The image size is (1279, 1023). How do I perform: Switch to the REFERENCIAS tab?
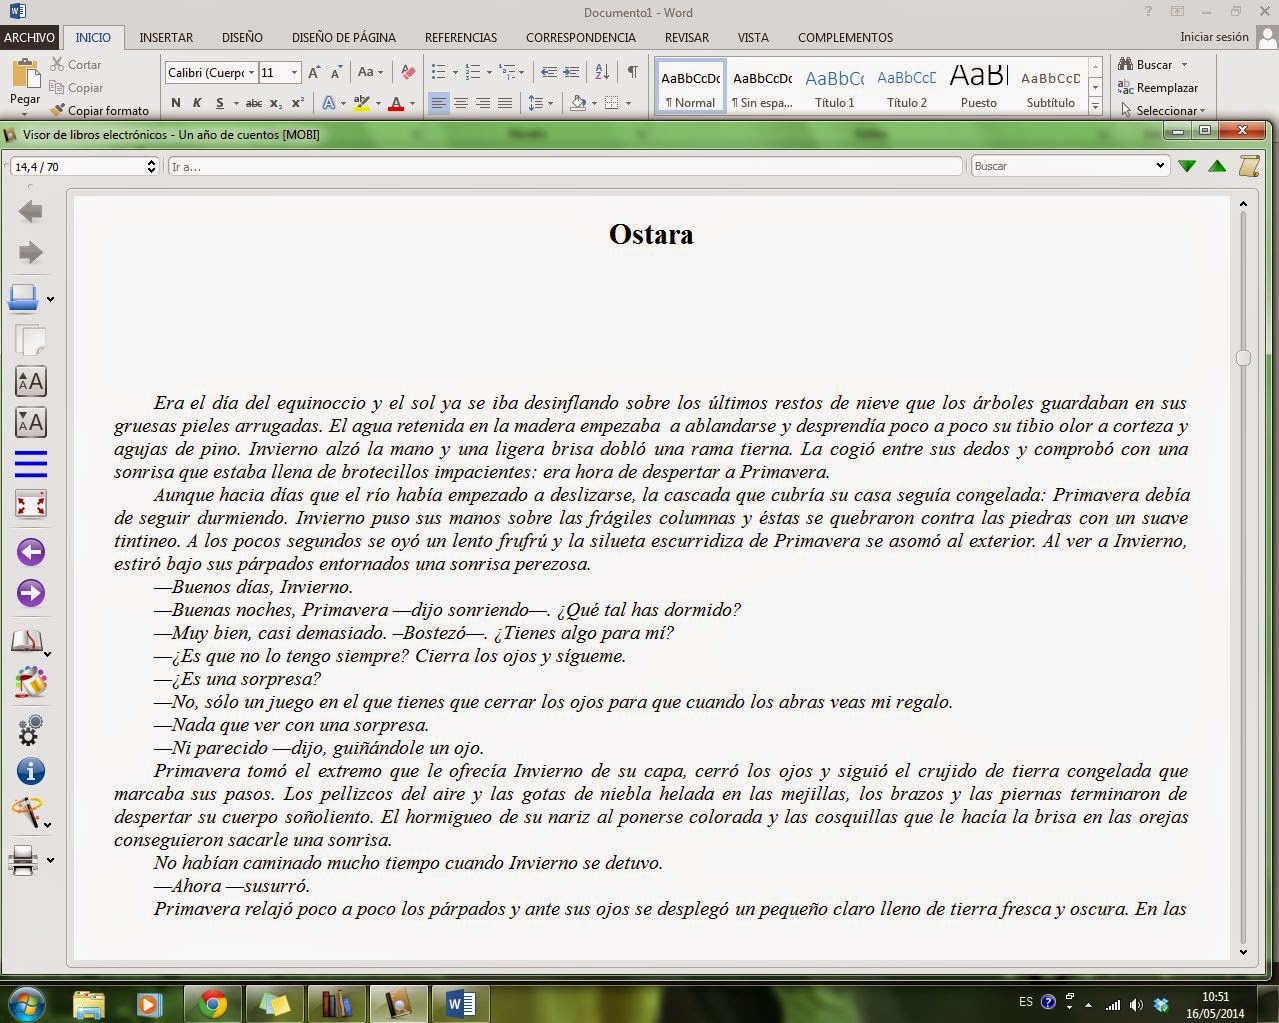click(x=461, y=37)
